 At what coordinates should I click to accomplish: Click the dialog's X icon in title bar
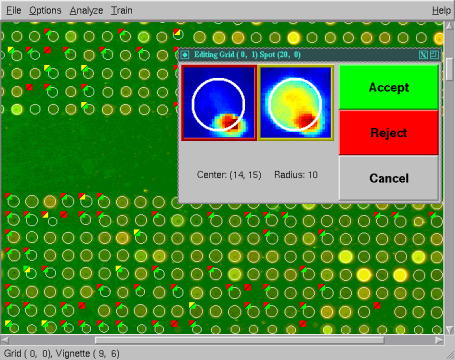point(423,55)
